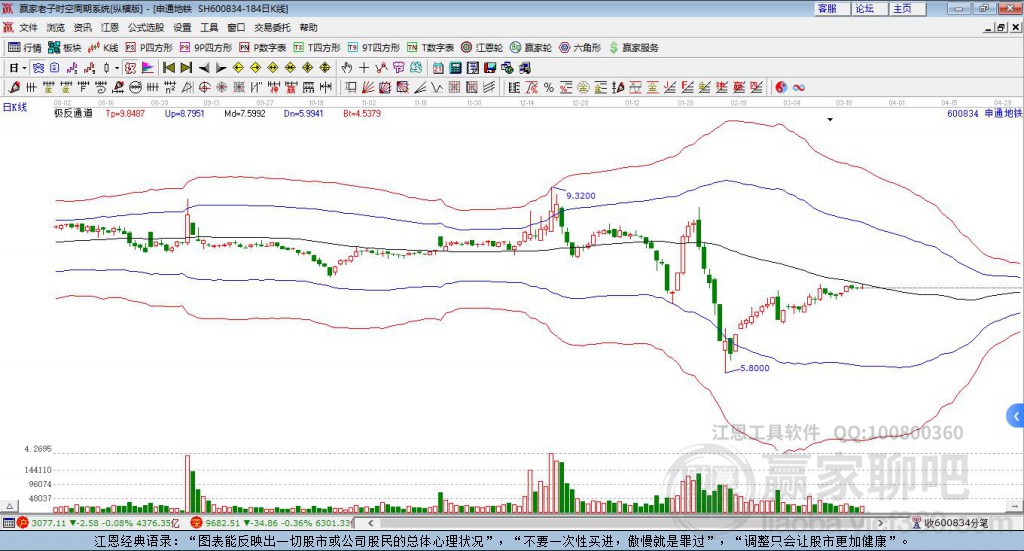Open the P数字表 number table
The height and width of the screenshot is (551, 1024).
point(263,48)
